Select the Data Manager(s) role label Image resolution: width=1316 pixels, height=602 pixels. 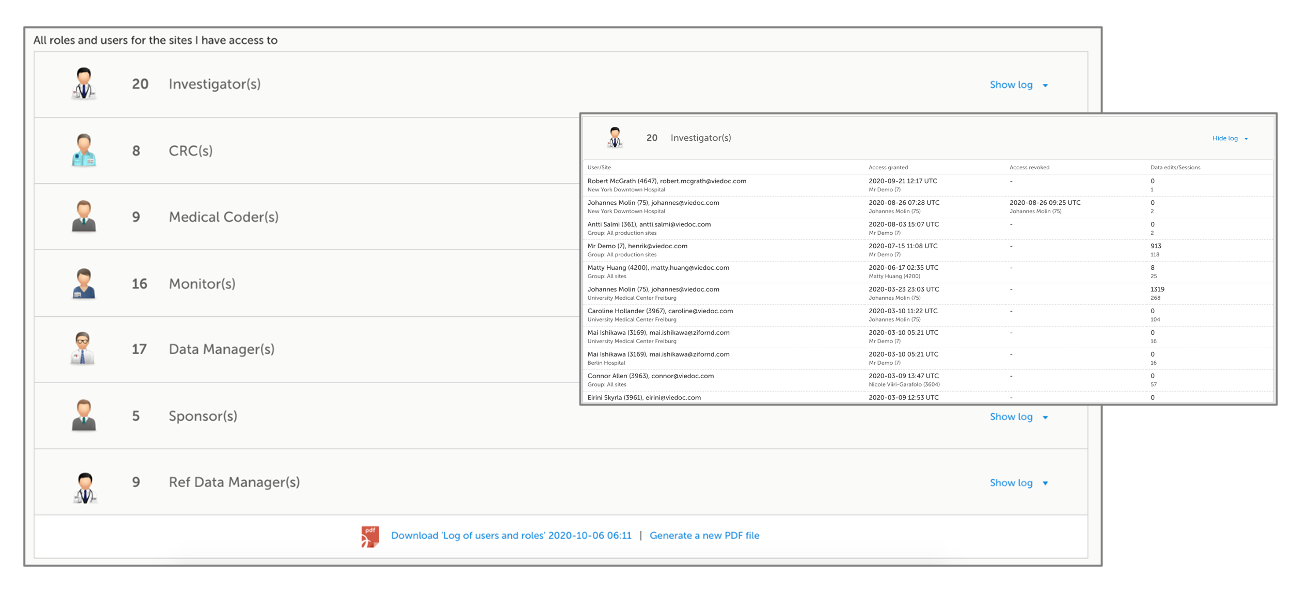click(x=221, y=349)
